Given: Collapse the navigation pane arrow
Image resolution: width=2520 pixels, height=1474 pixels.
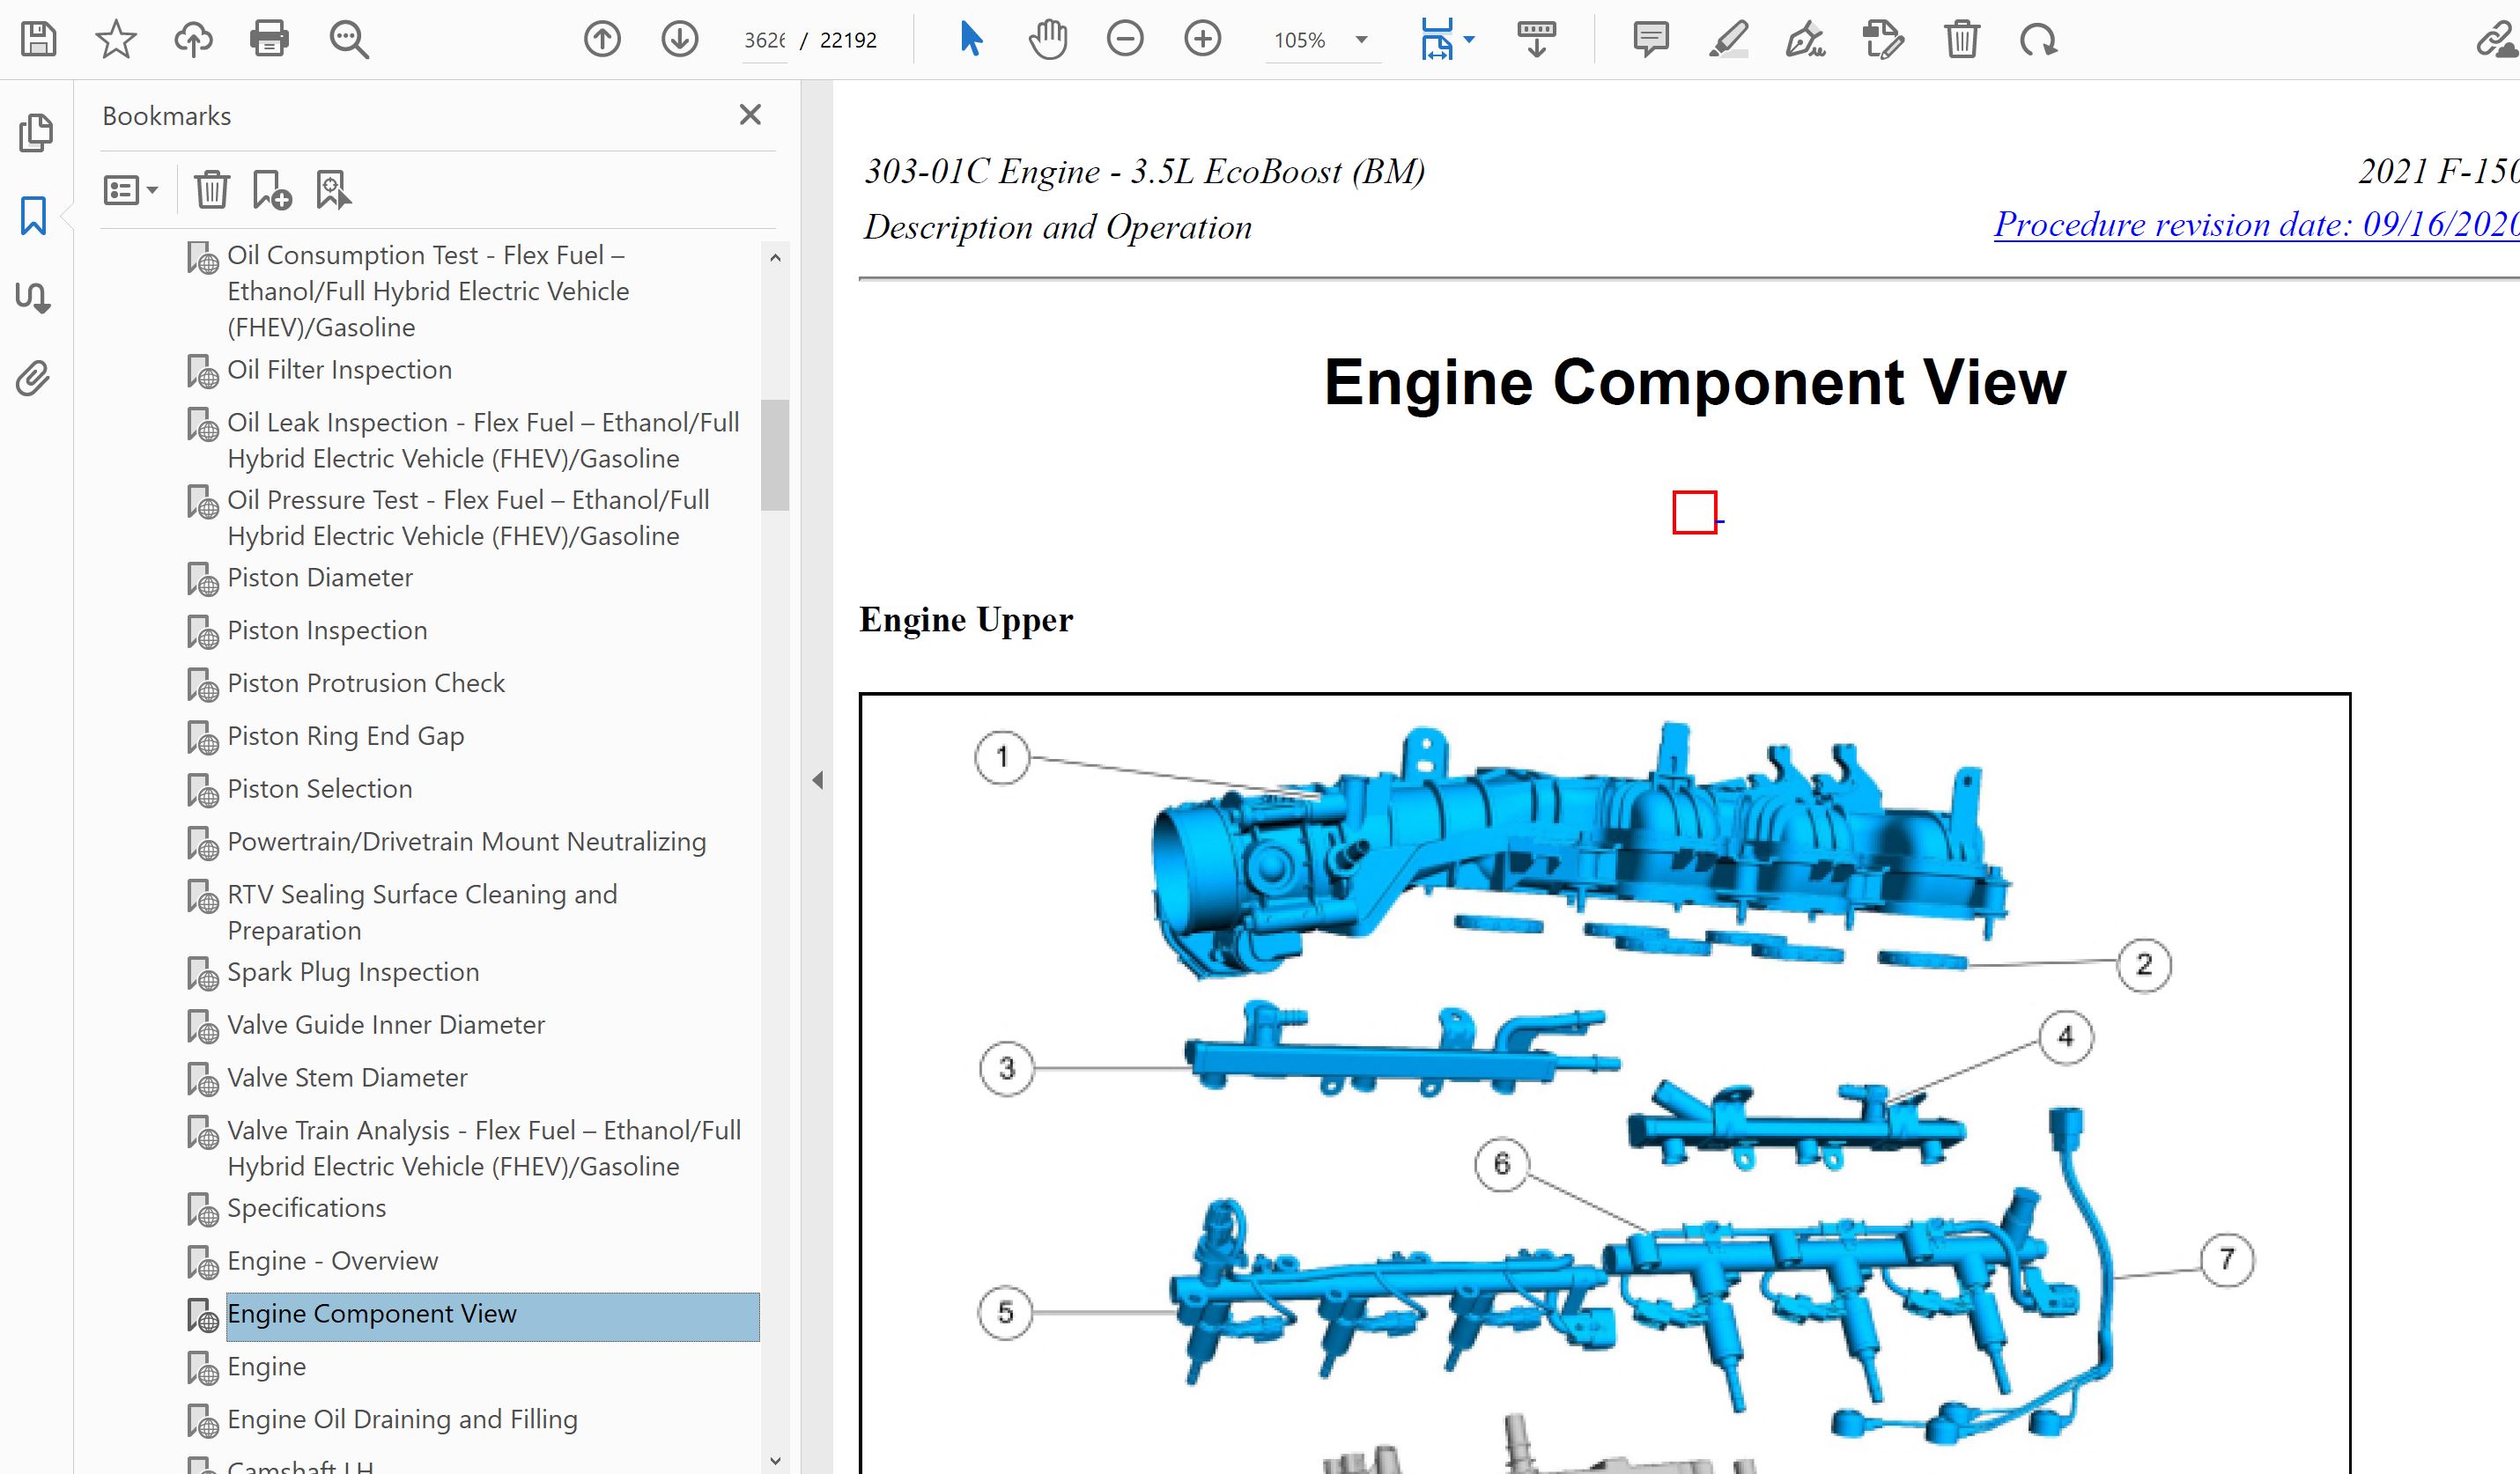Looking at the screenshot, I should coord(817,780).
